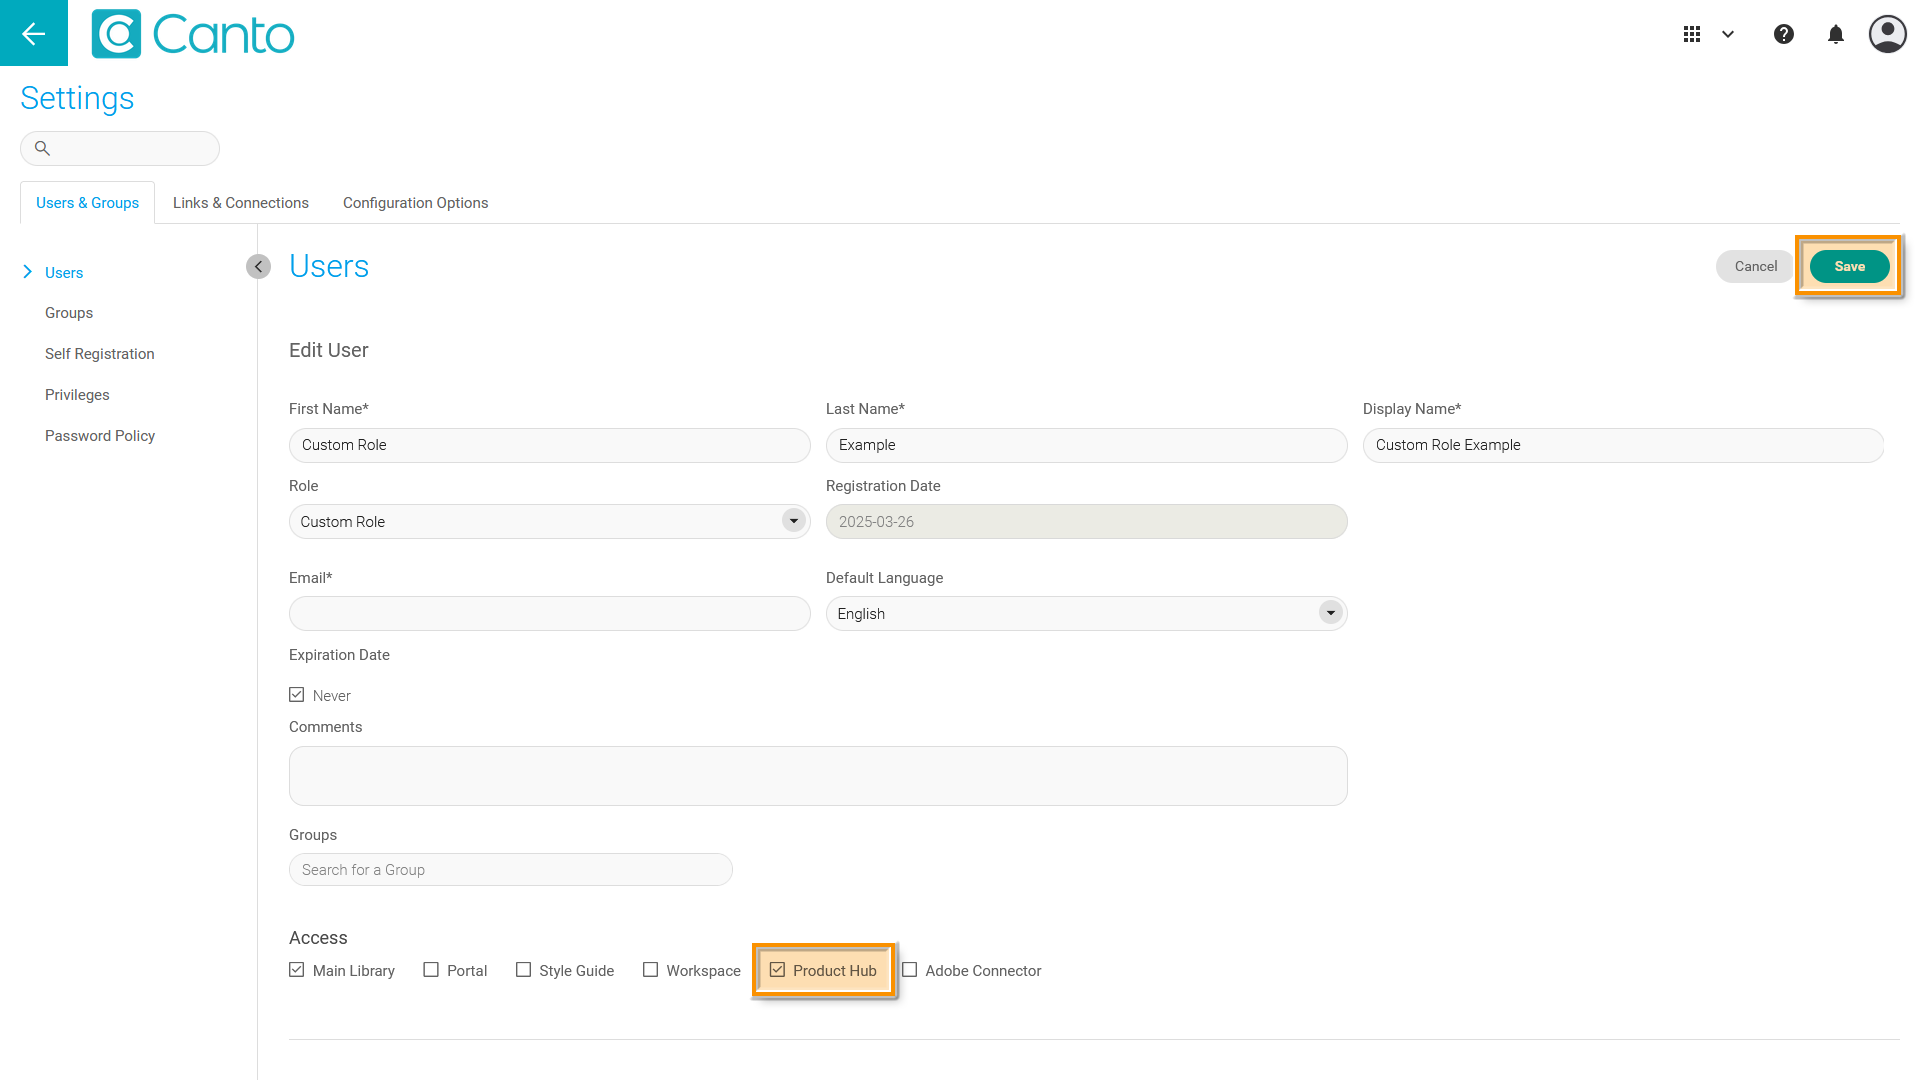Toggle the Never expiration checkbox

click(297, 695)
